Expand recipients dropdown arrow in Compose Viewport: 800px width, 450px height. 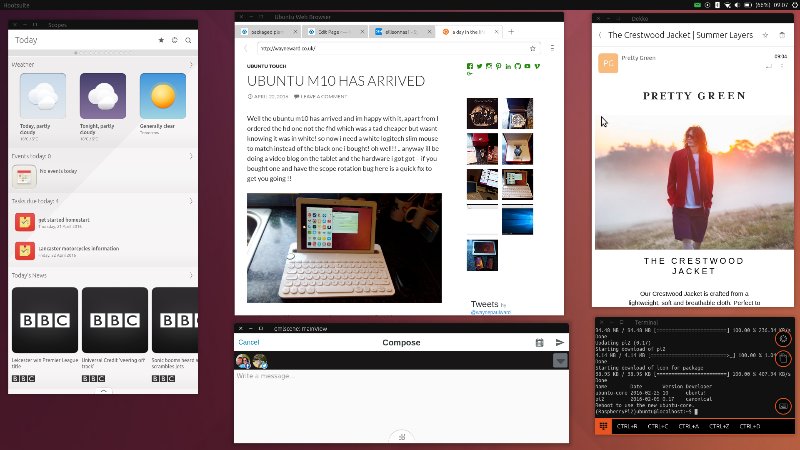560,361
